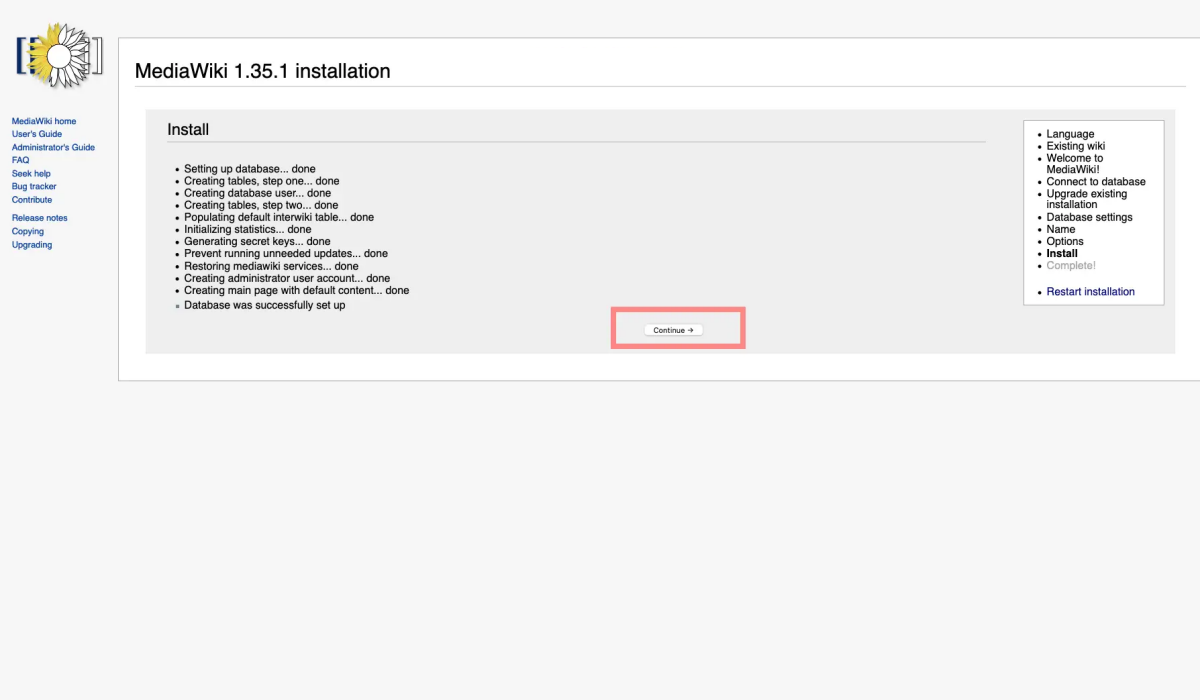Click 'Initializing statistics... done' line

247,229
